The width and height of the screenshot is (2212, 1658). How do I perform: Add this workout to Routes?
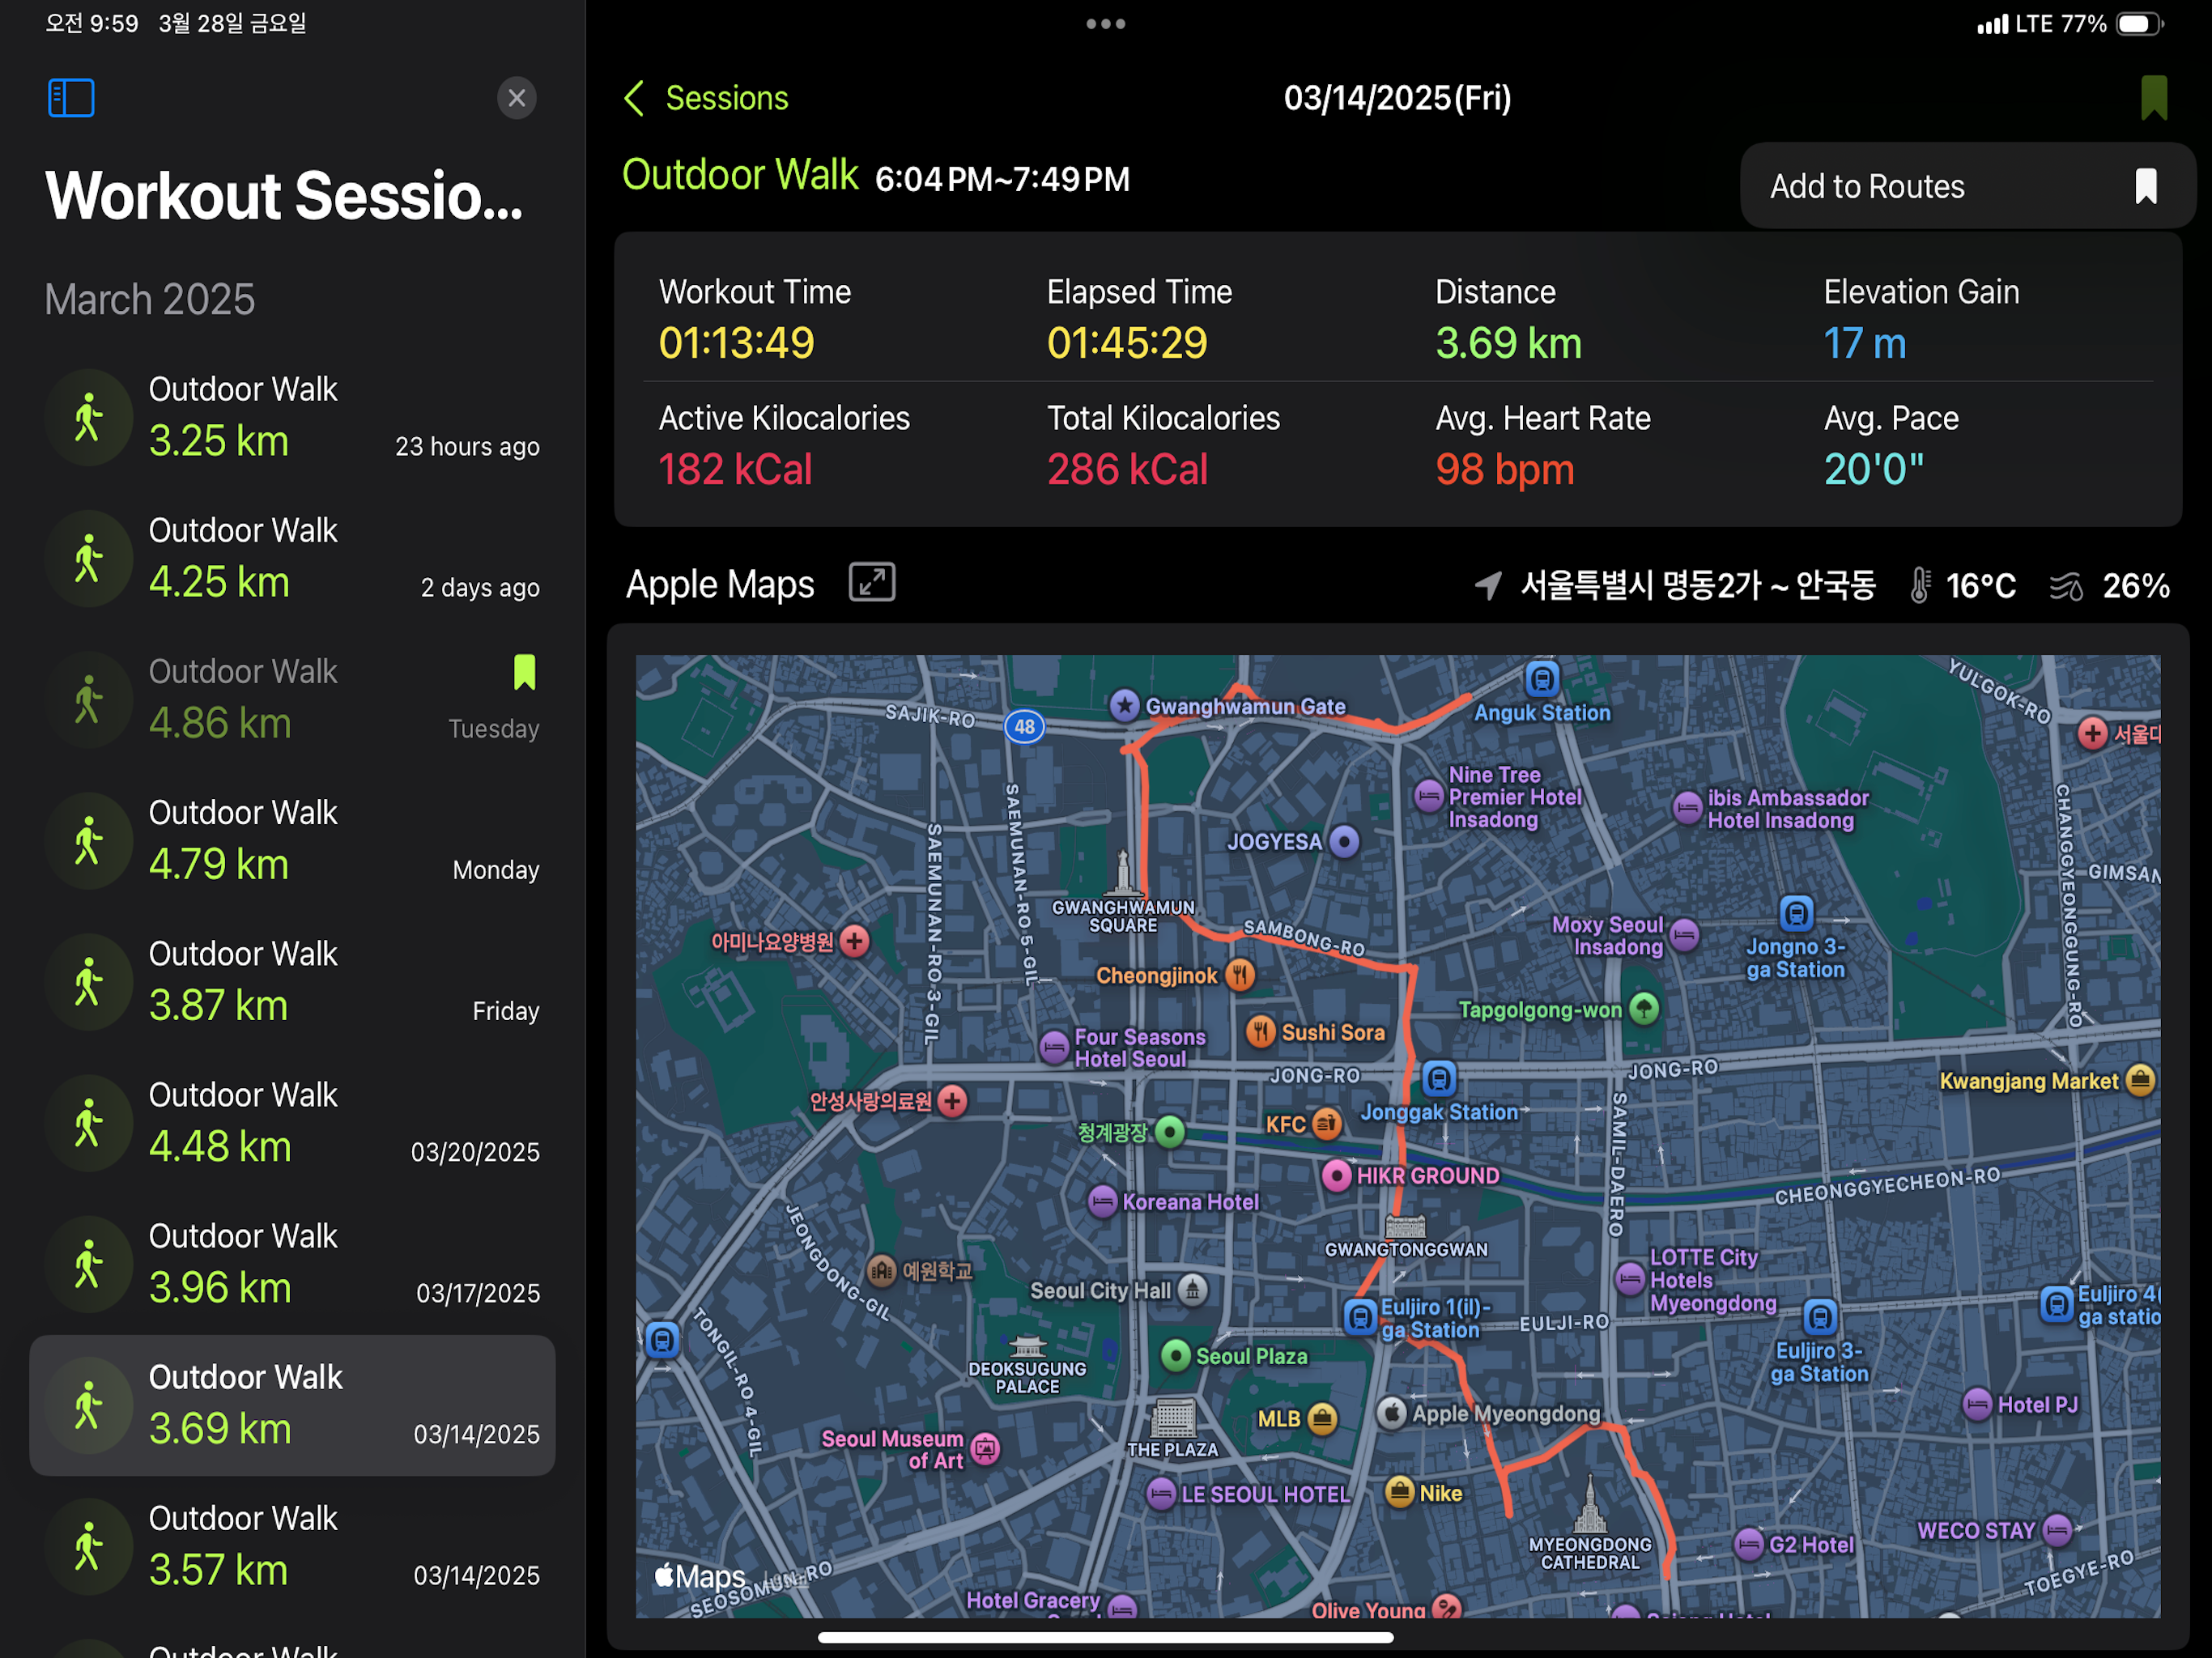[x=1967, y=186]
